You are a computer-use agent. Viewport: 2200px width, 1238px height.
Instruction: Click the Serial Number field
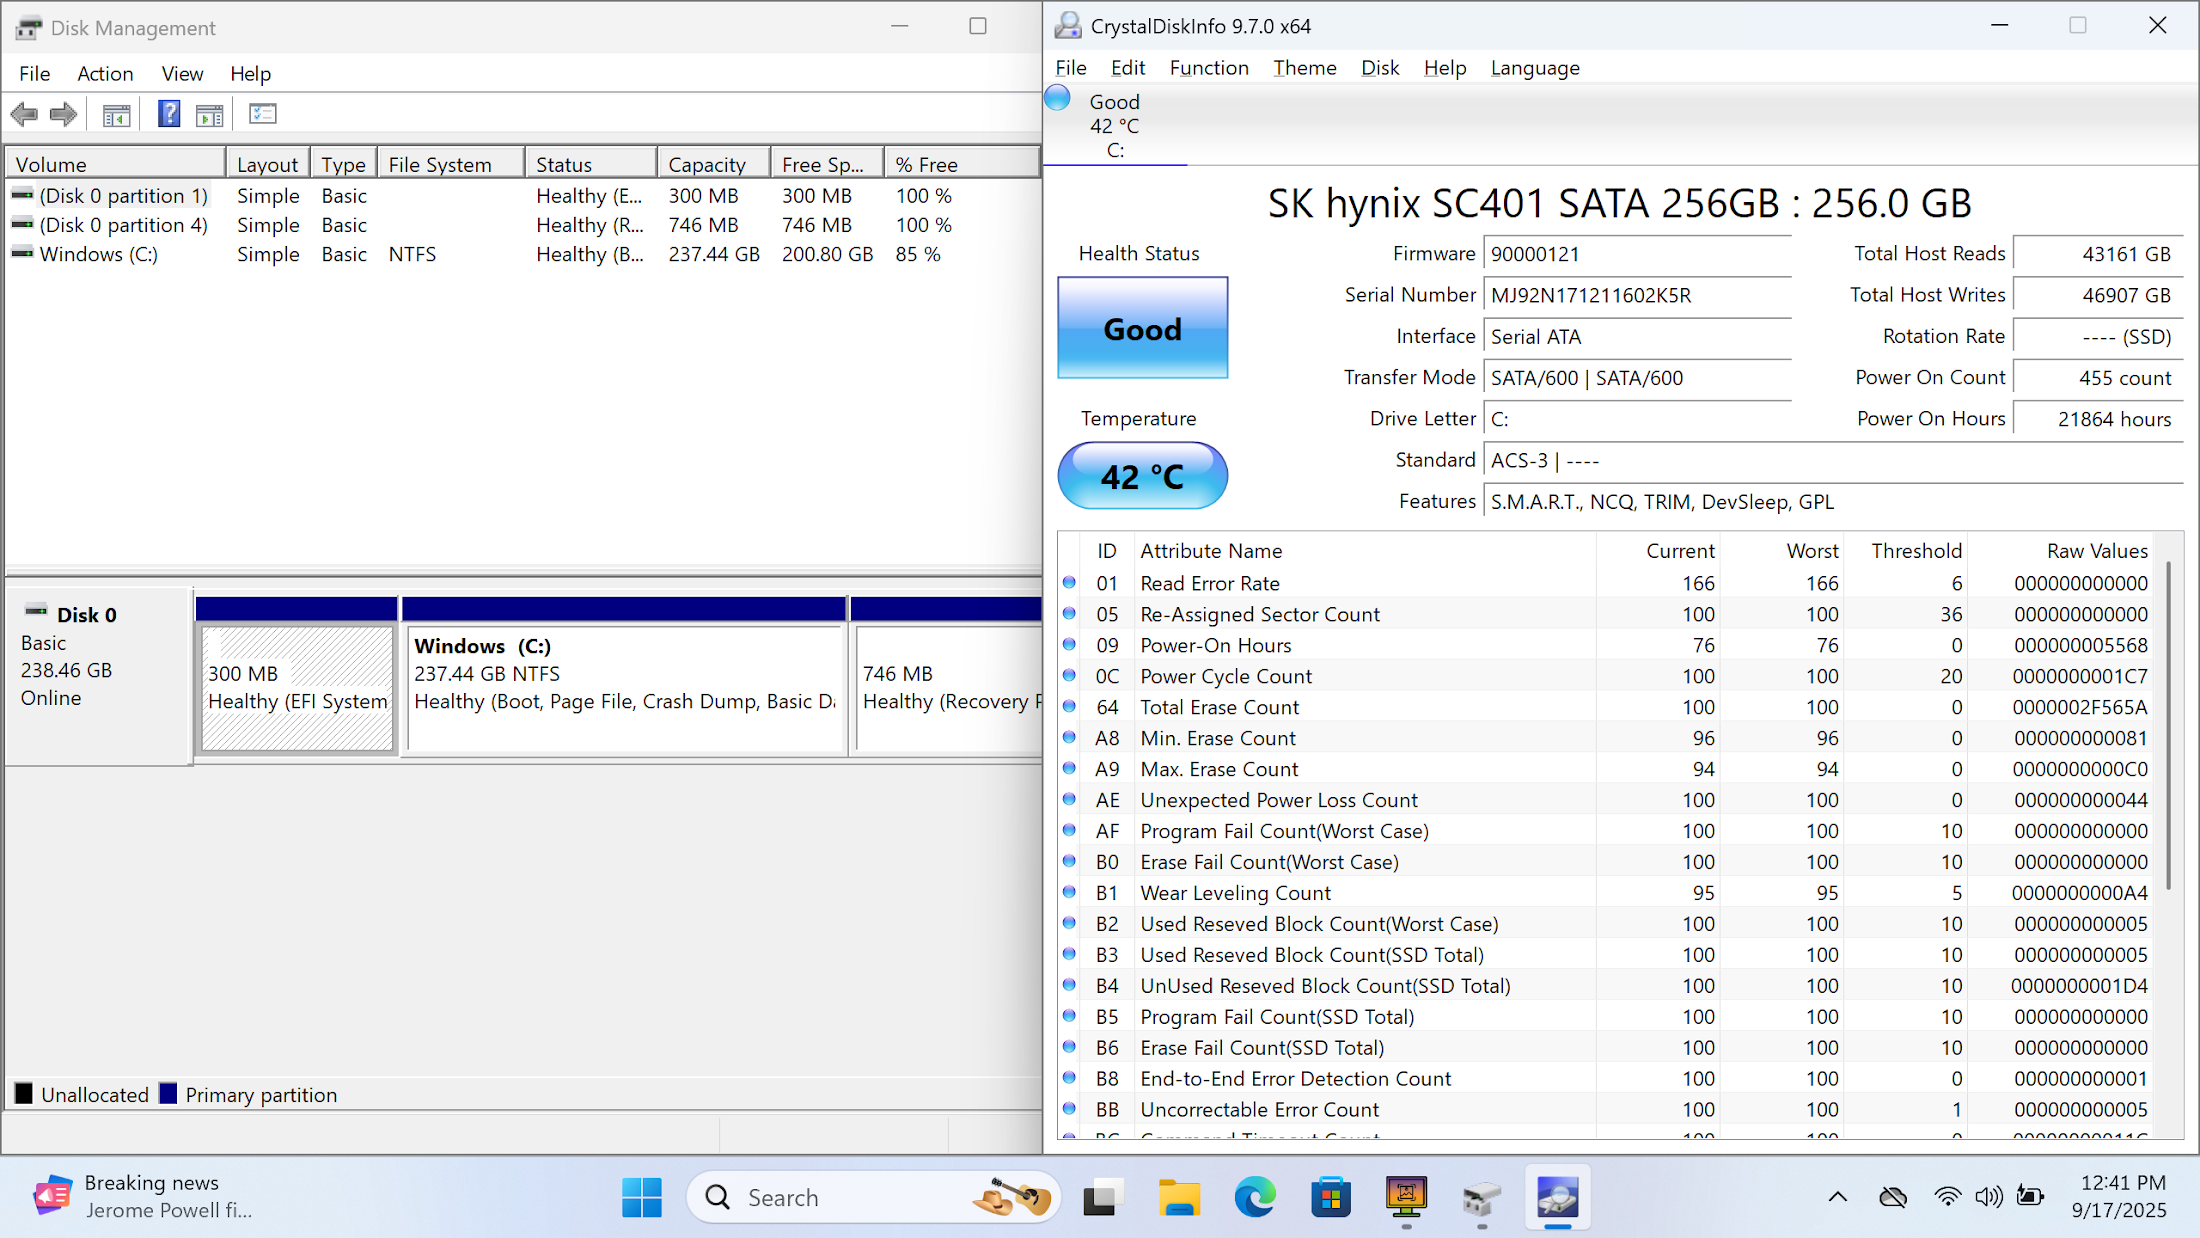pos(1636,295)
